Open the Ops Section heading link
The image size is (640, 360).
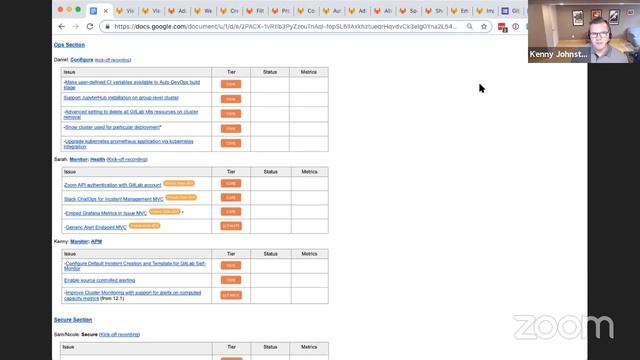(69, 45)
